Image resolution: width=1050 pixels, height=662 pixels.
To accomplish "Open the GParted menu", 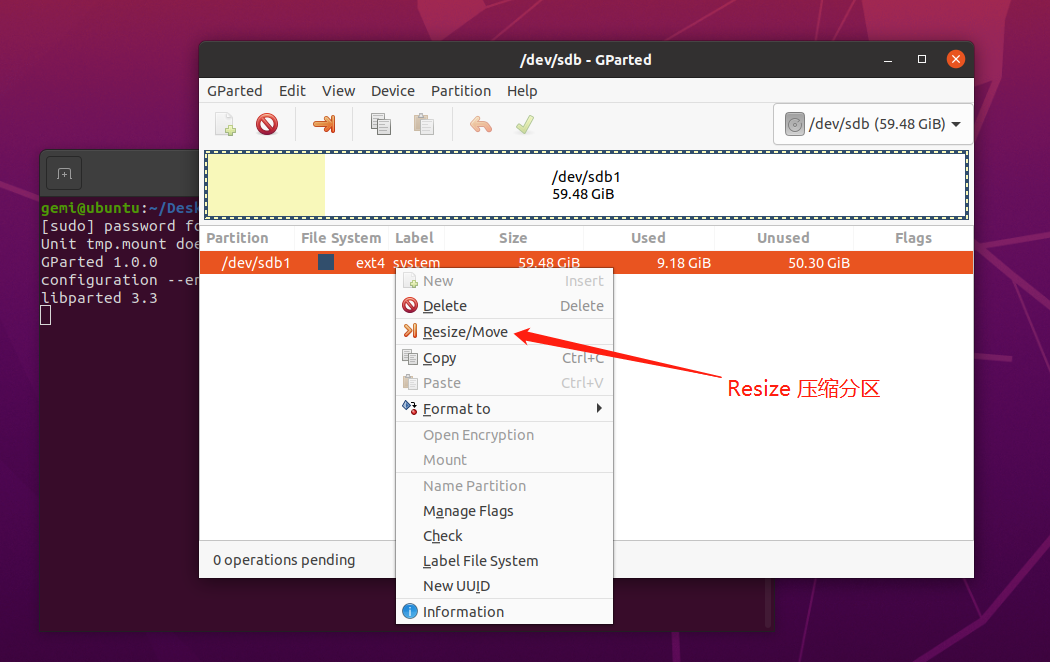I will pos(234,90).
